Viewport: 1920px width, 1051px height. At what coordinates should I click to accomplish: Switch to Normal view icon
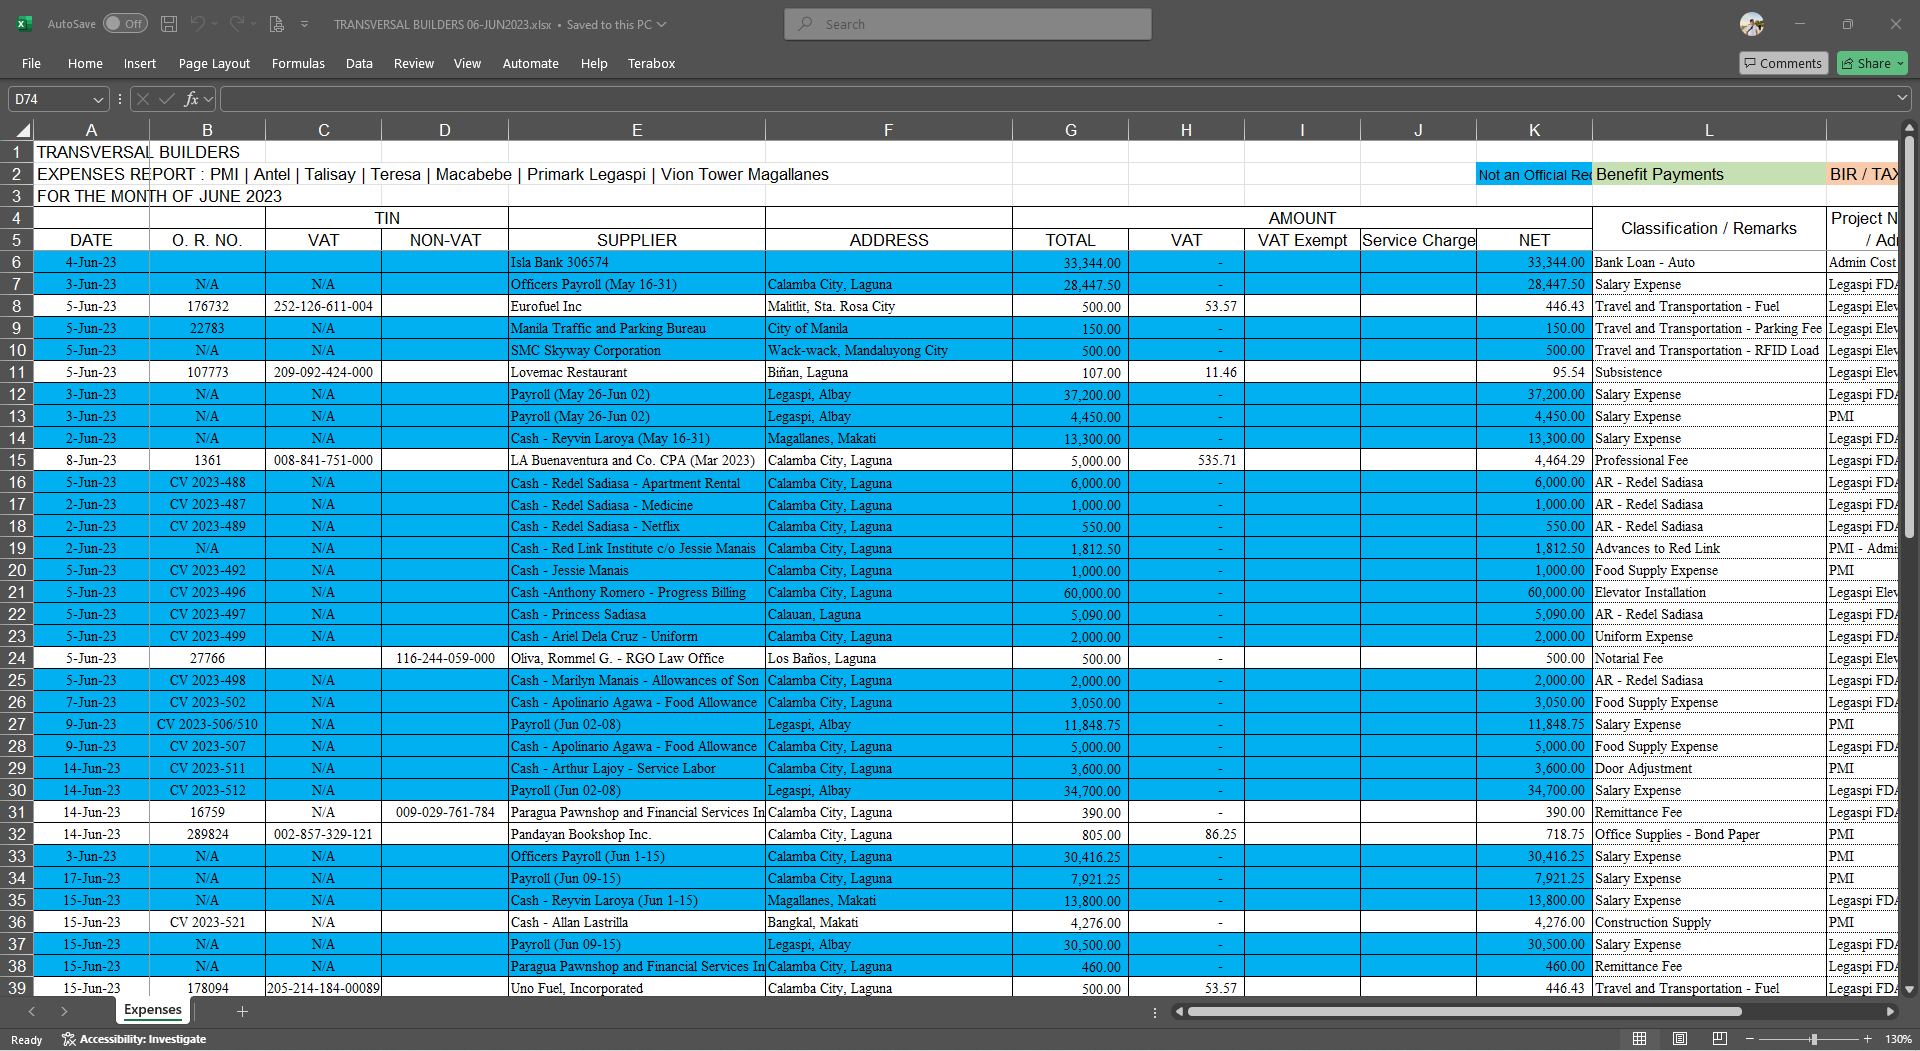coord(1639,1039)
